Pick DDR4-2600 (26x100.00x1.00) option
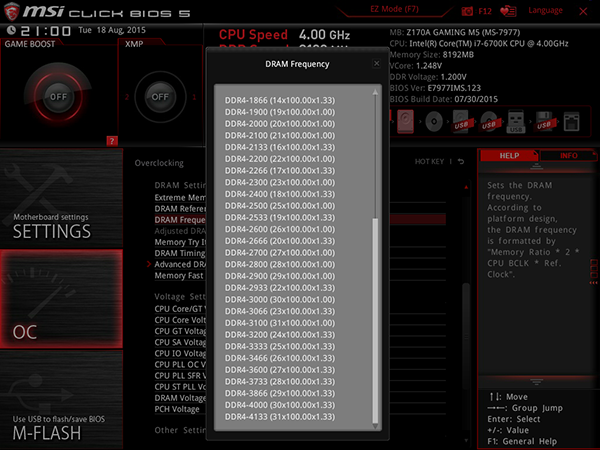The image size is (600, 450). click(x=280, y=229)
